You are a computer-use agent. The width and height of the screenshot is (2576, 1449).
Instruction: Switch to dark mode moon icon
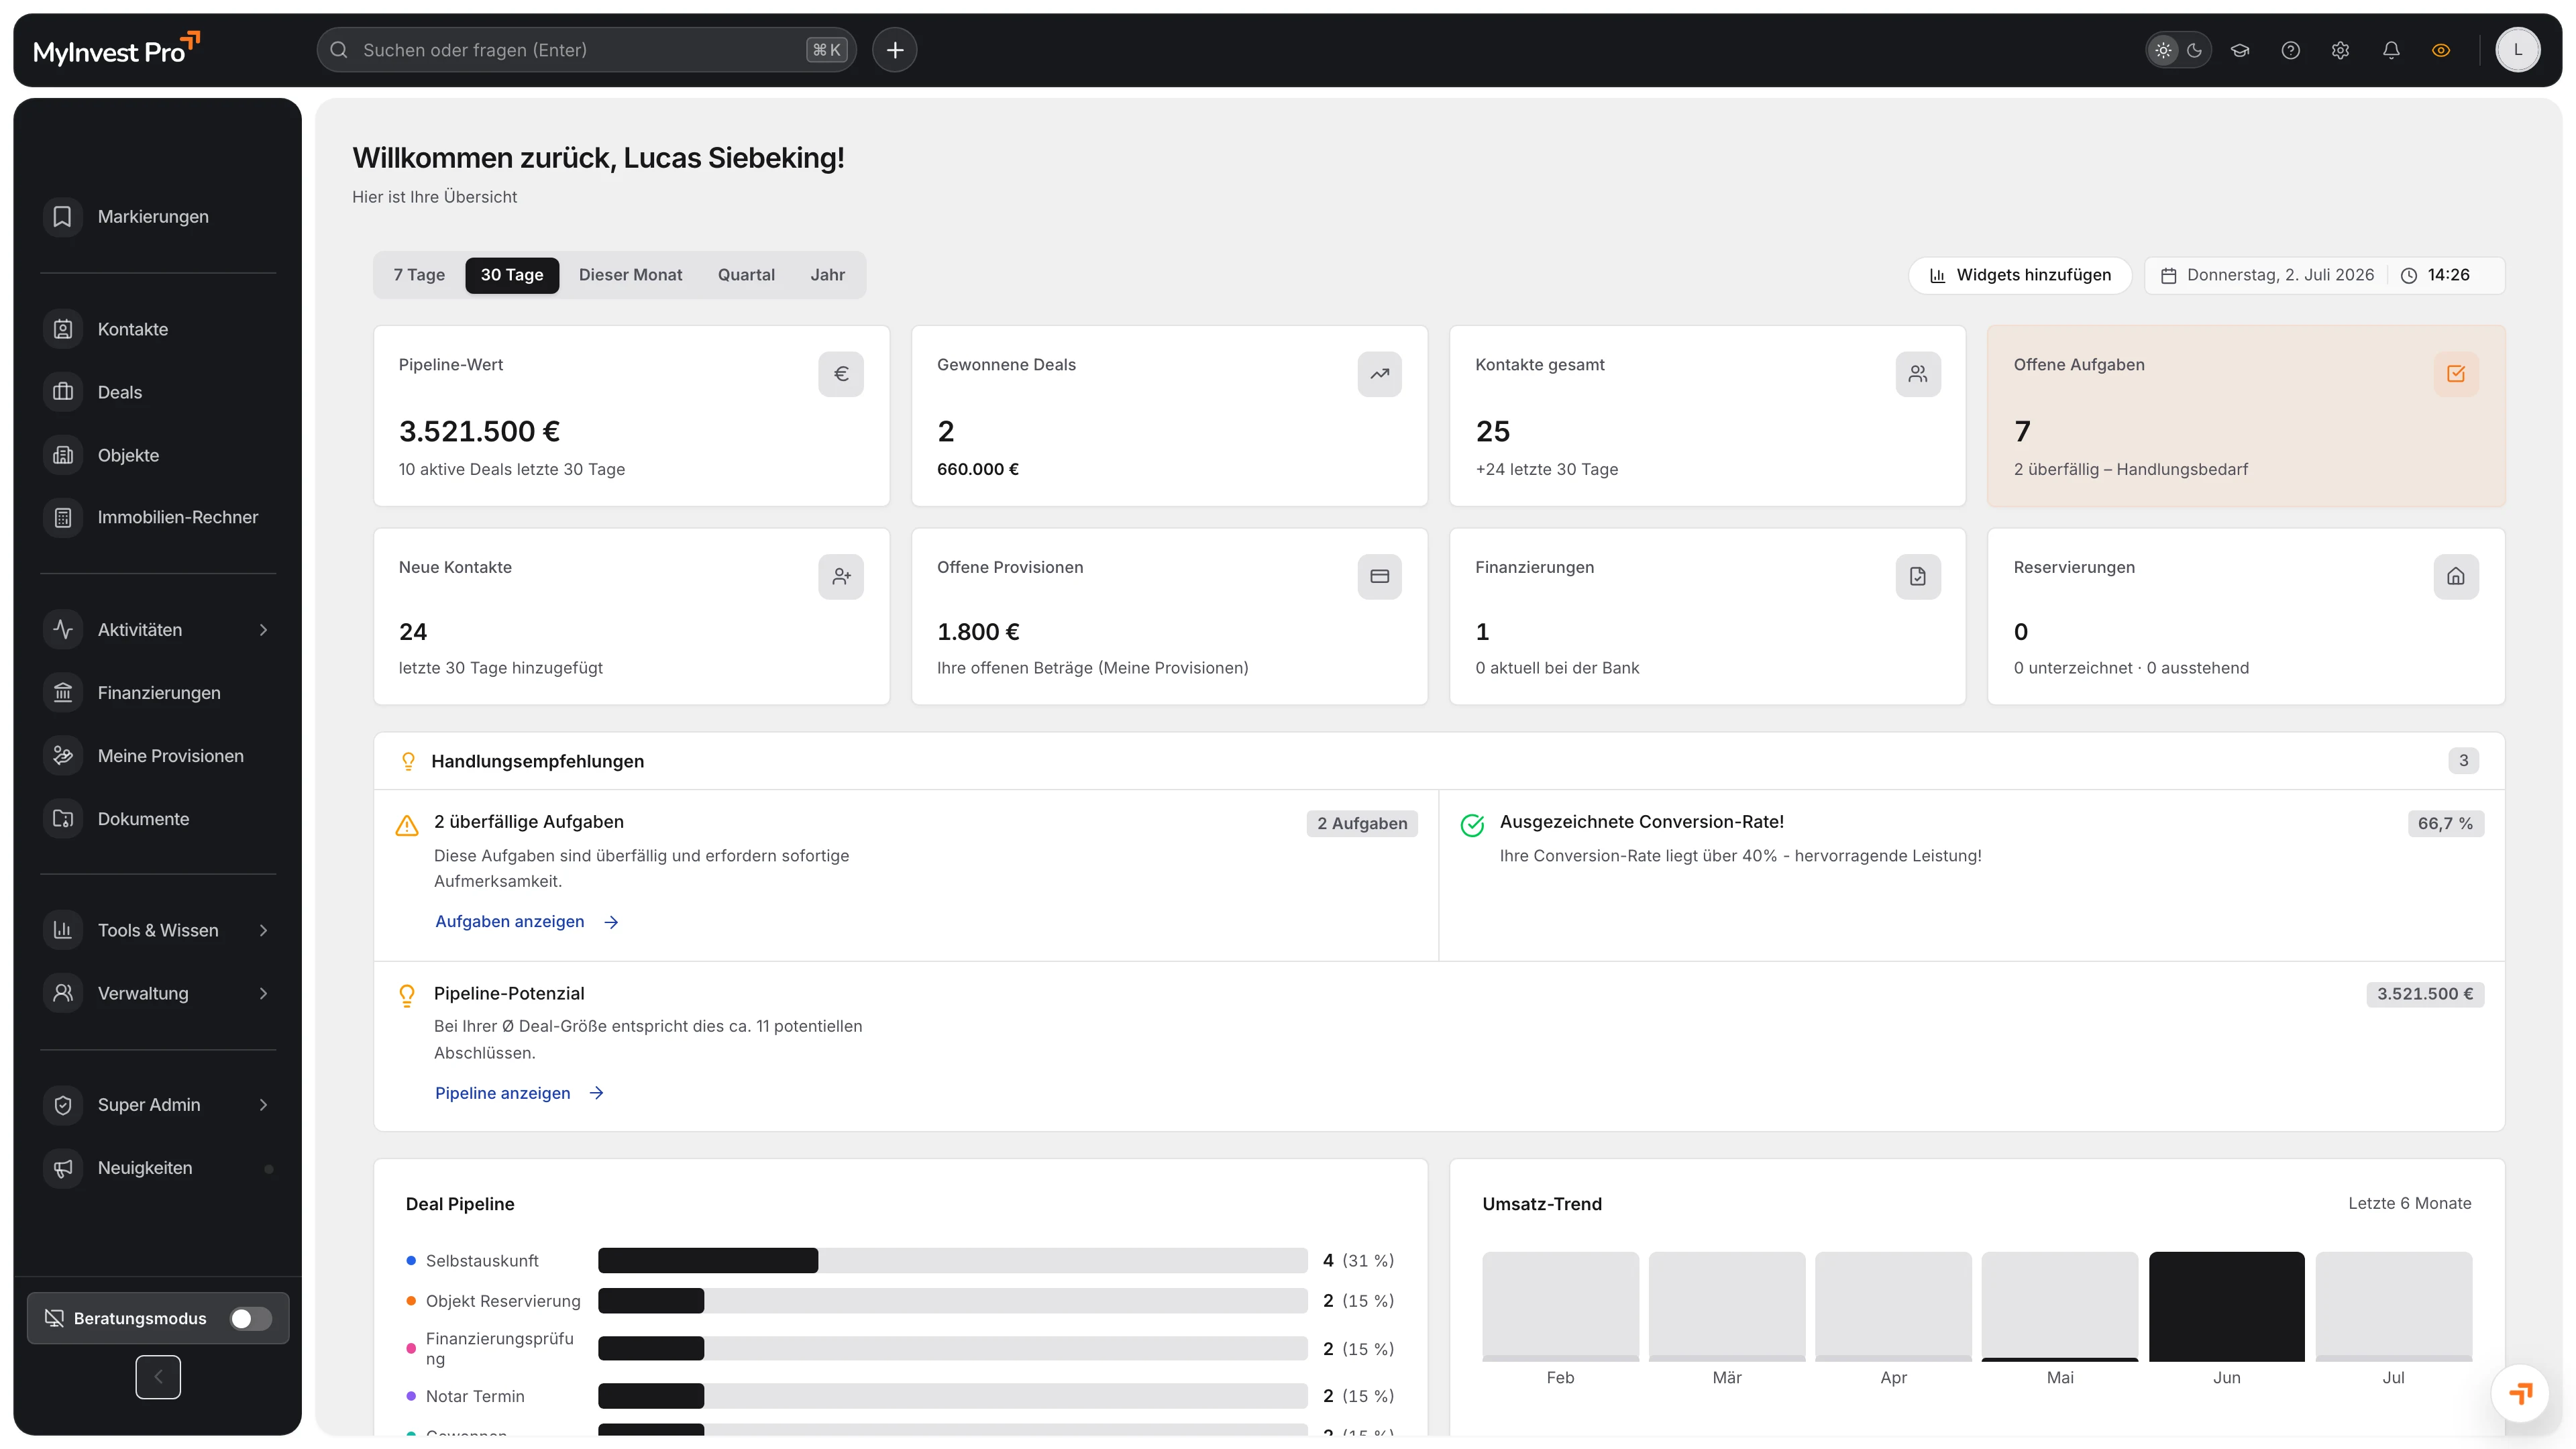[2194, 50]
